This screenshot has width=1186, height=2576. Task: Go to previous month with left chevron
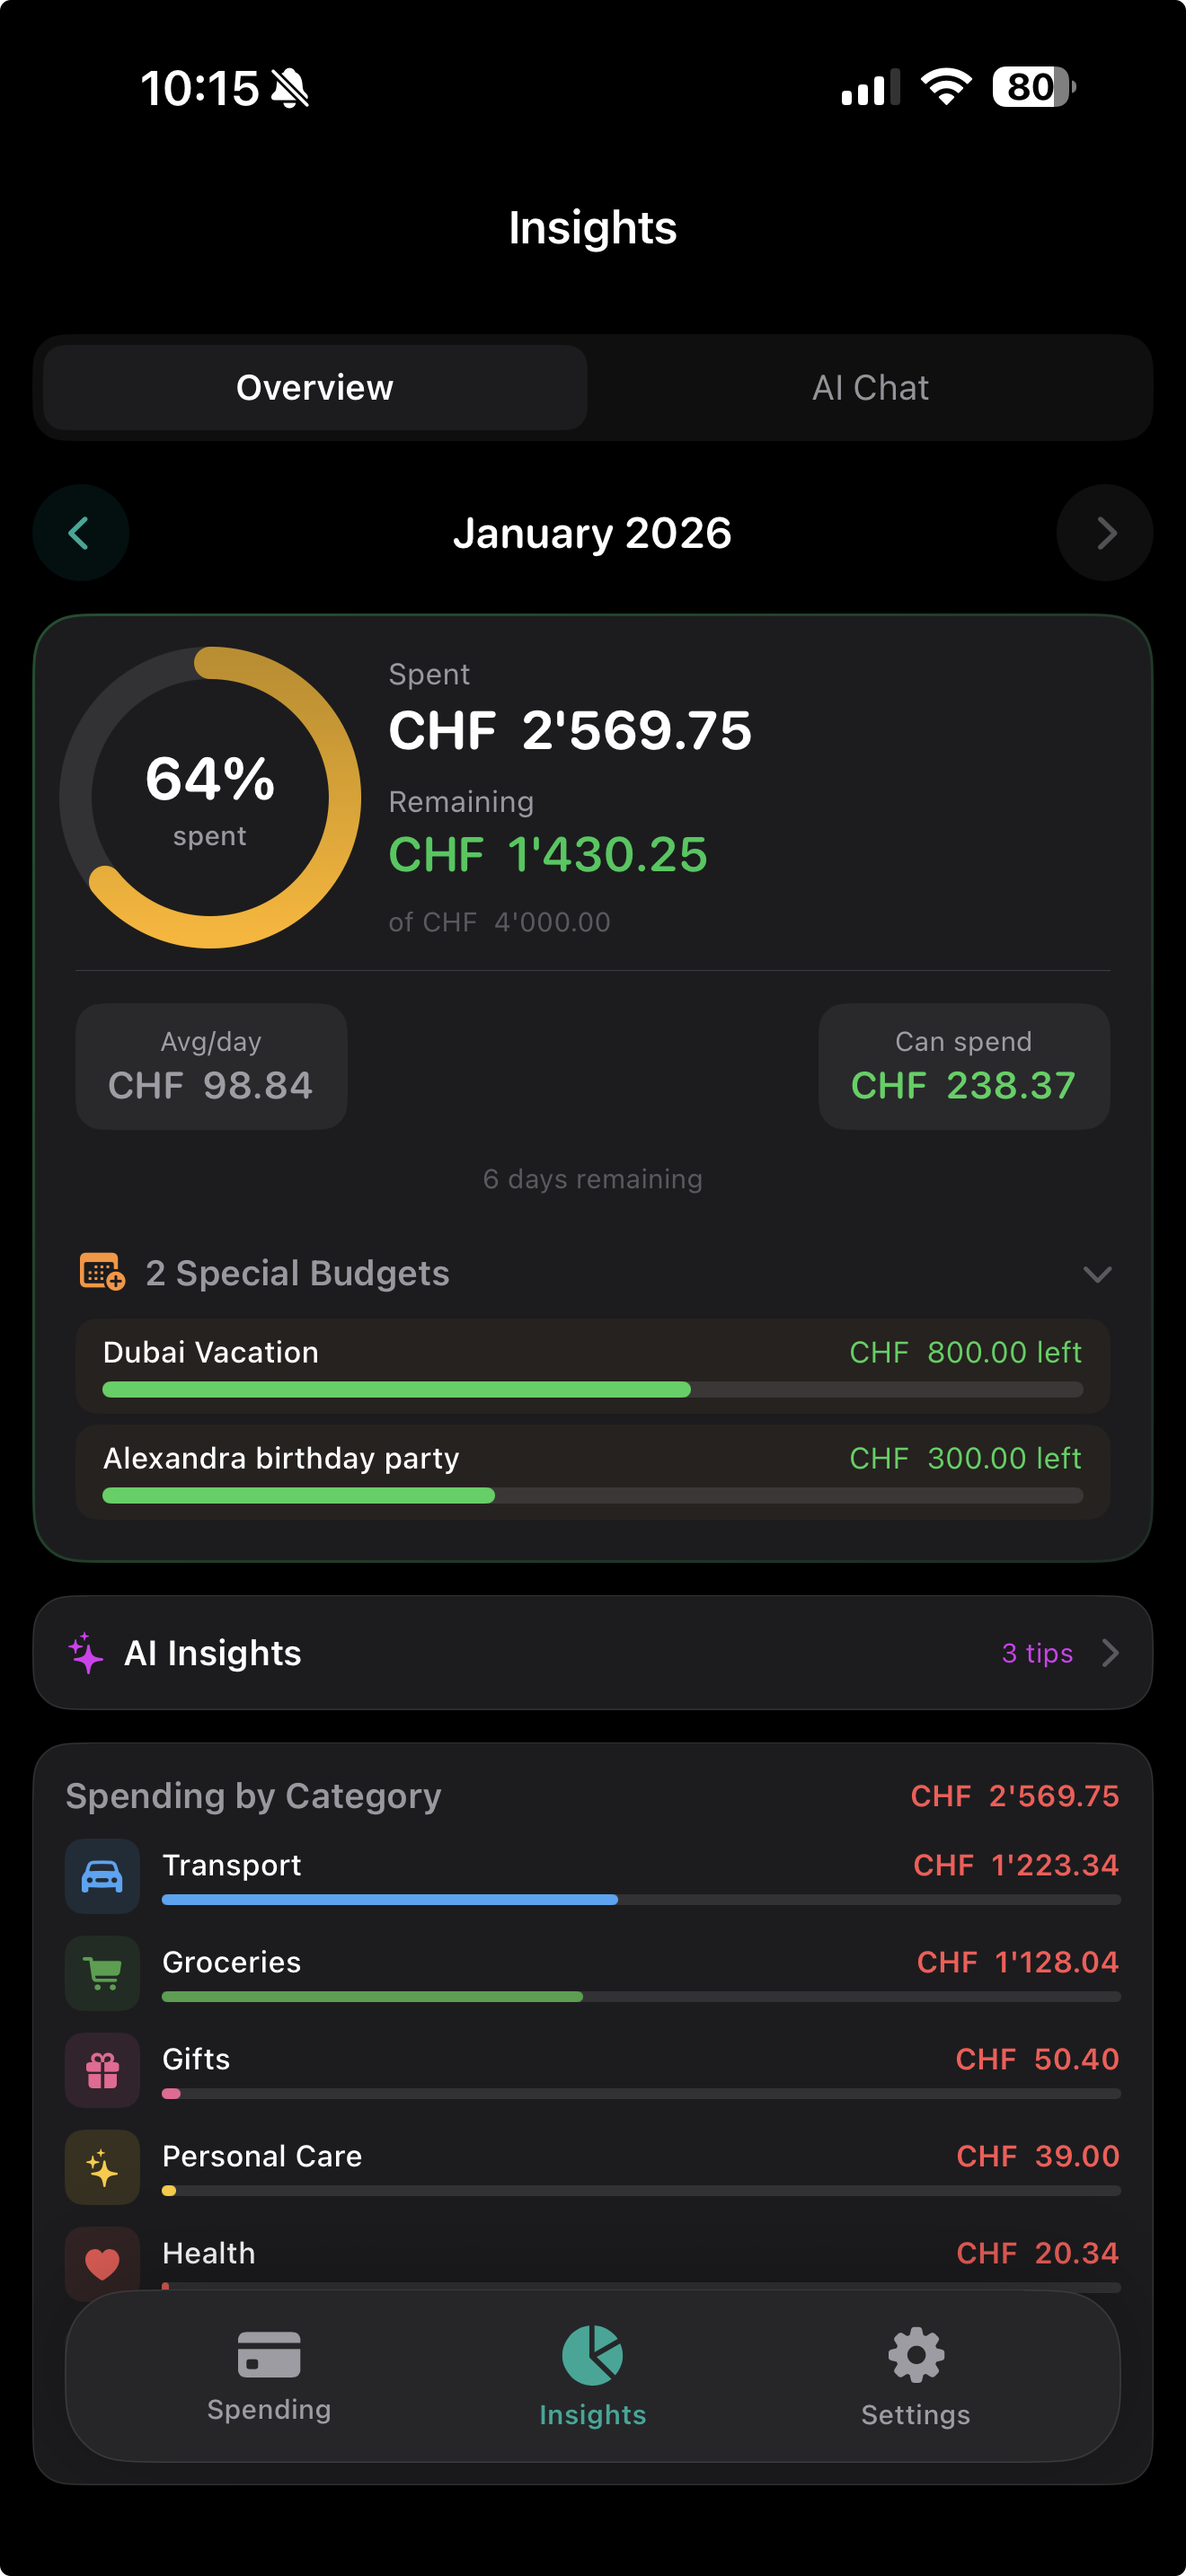(x=80, y=533)
